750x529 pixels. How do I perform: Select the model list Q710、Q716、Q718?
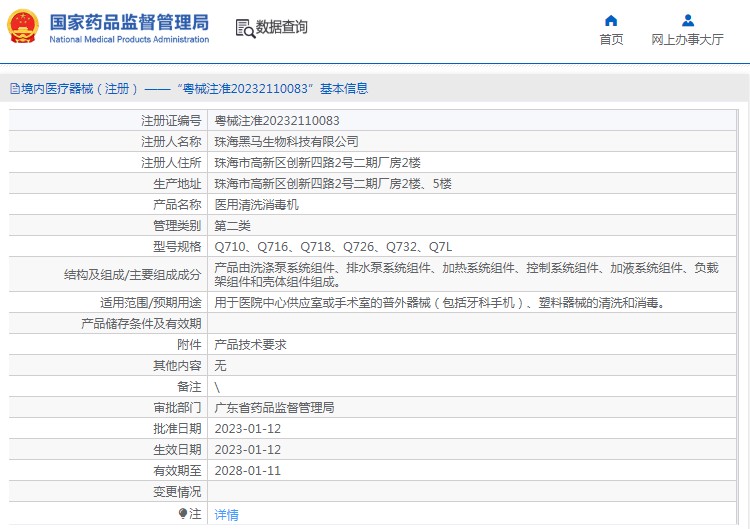(x=333, y=247)
